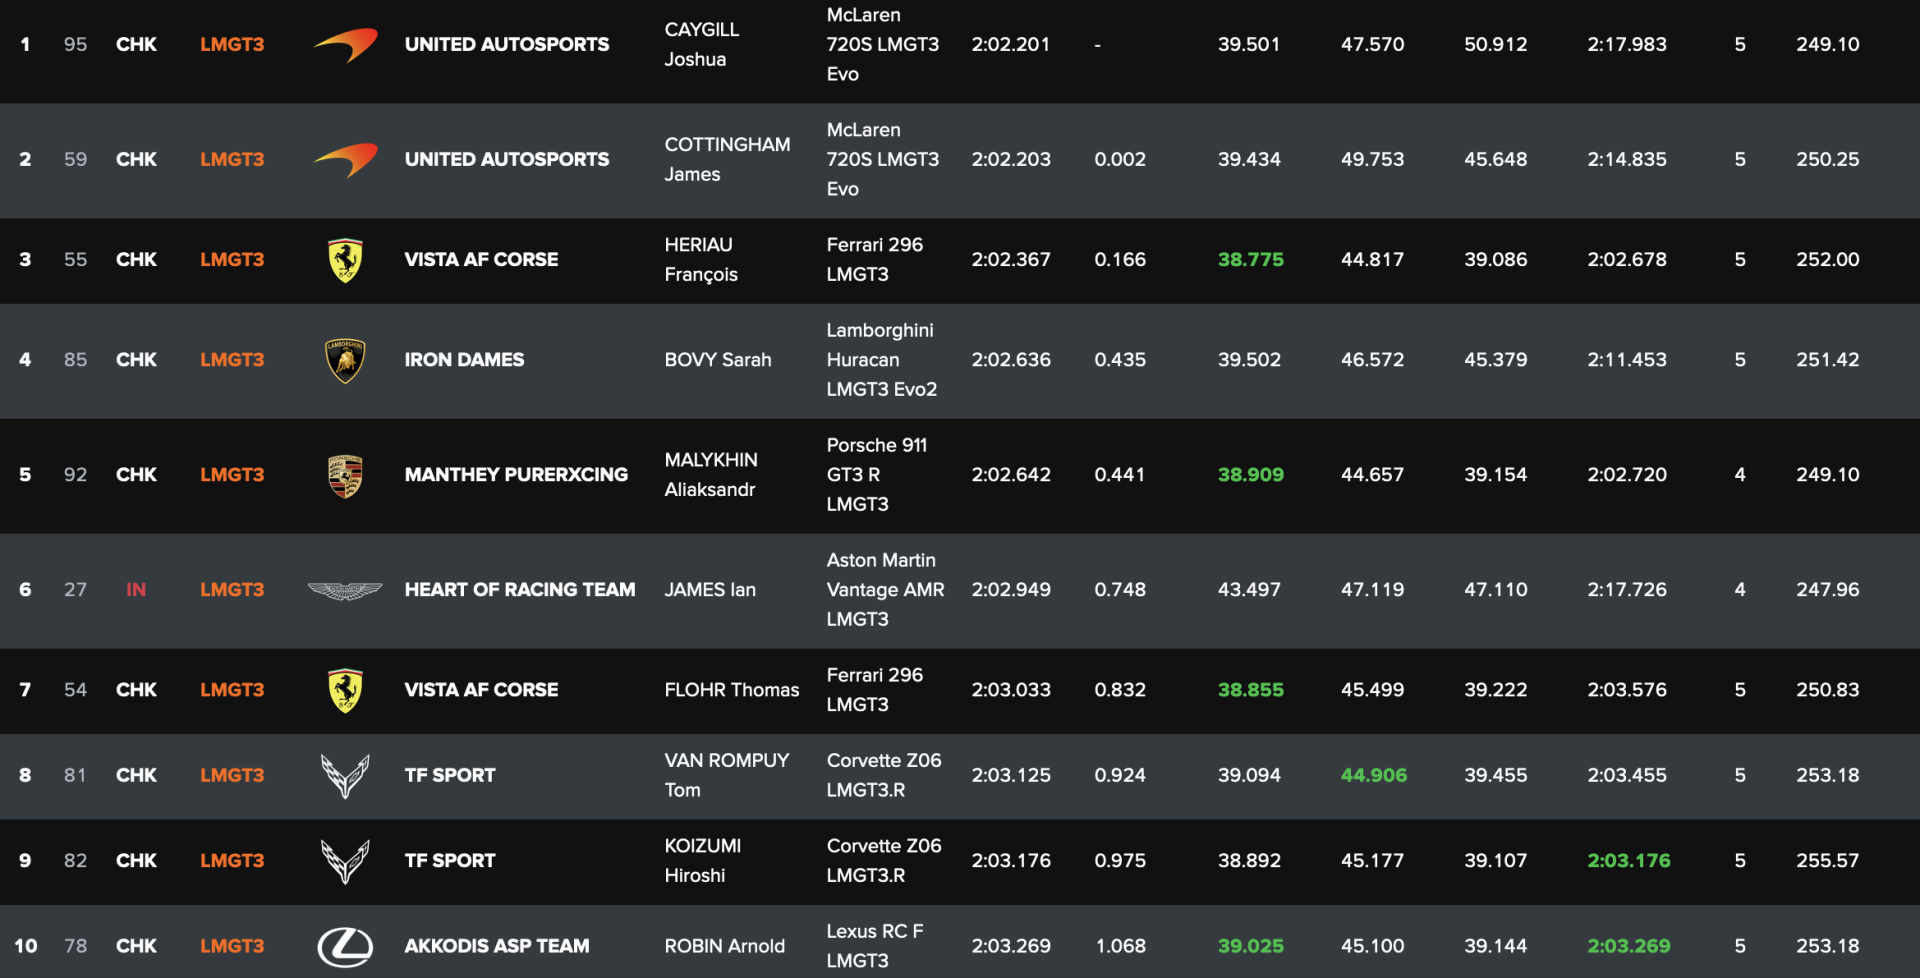Click the Lamborghini logo for Iron Dames
Viewport: 1920px width, 978px height.
tap(345, 360)
